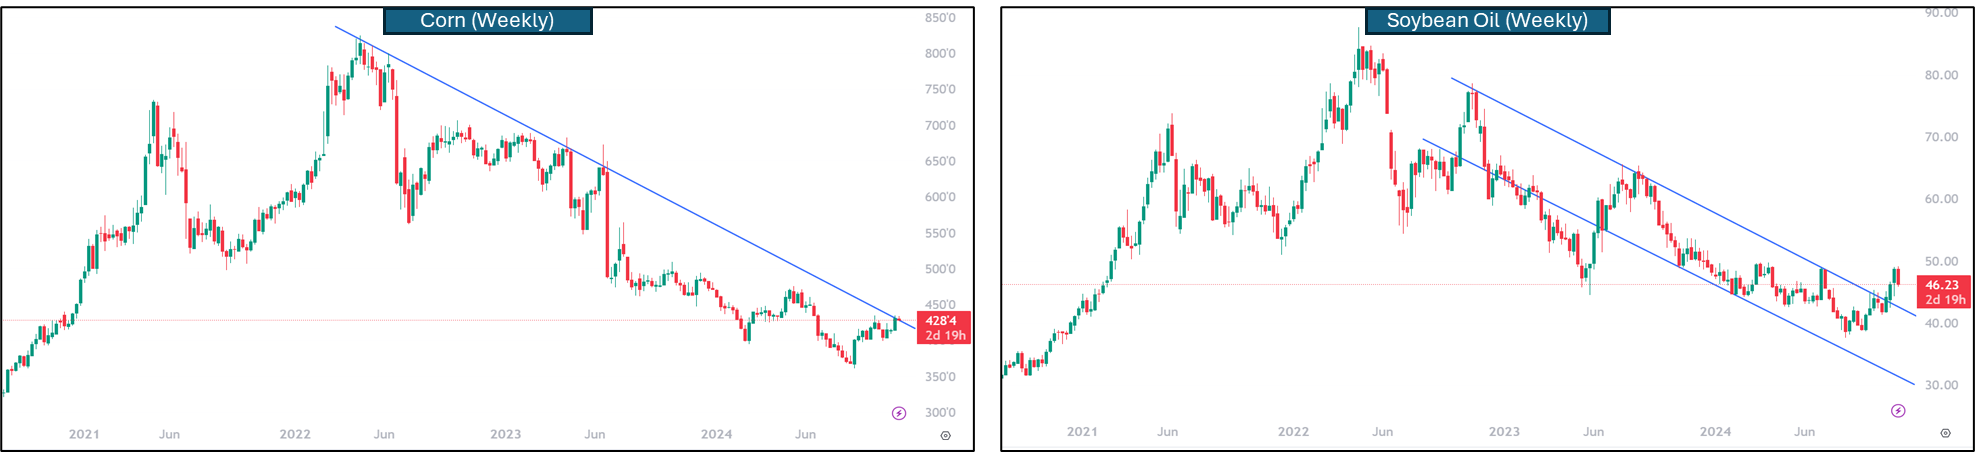The height and width of the screenshot is (452, 1975).
Task: Click the 2021 label on Soybean Oil time axis
Action: coord(1082,432)
